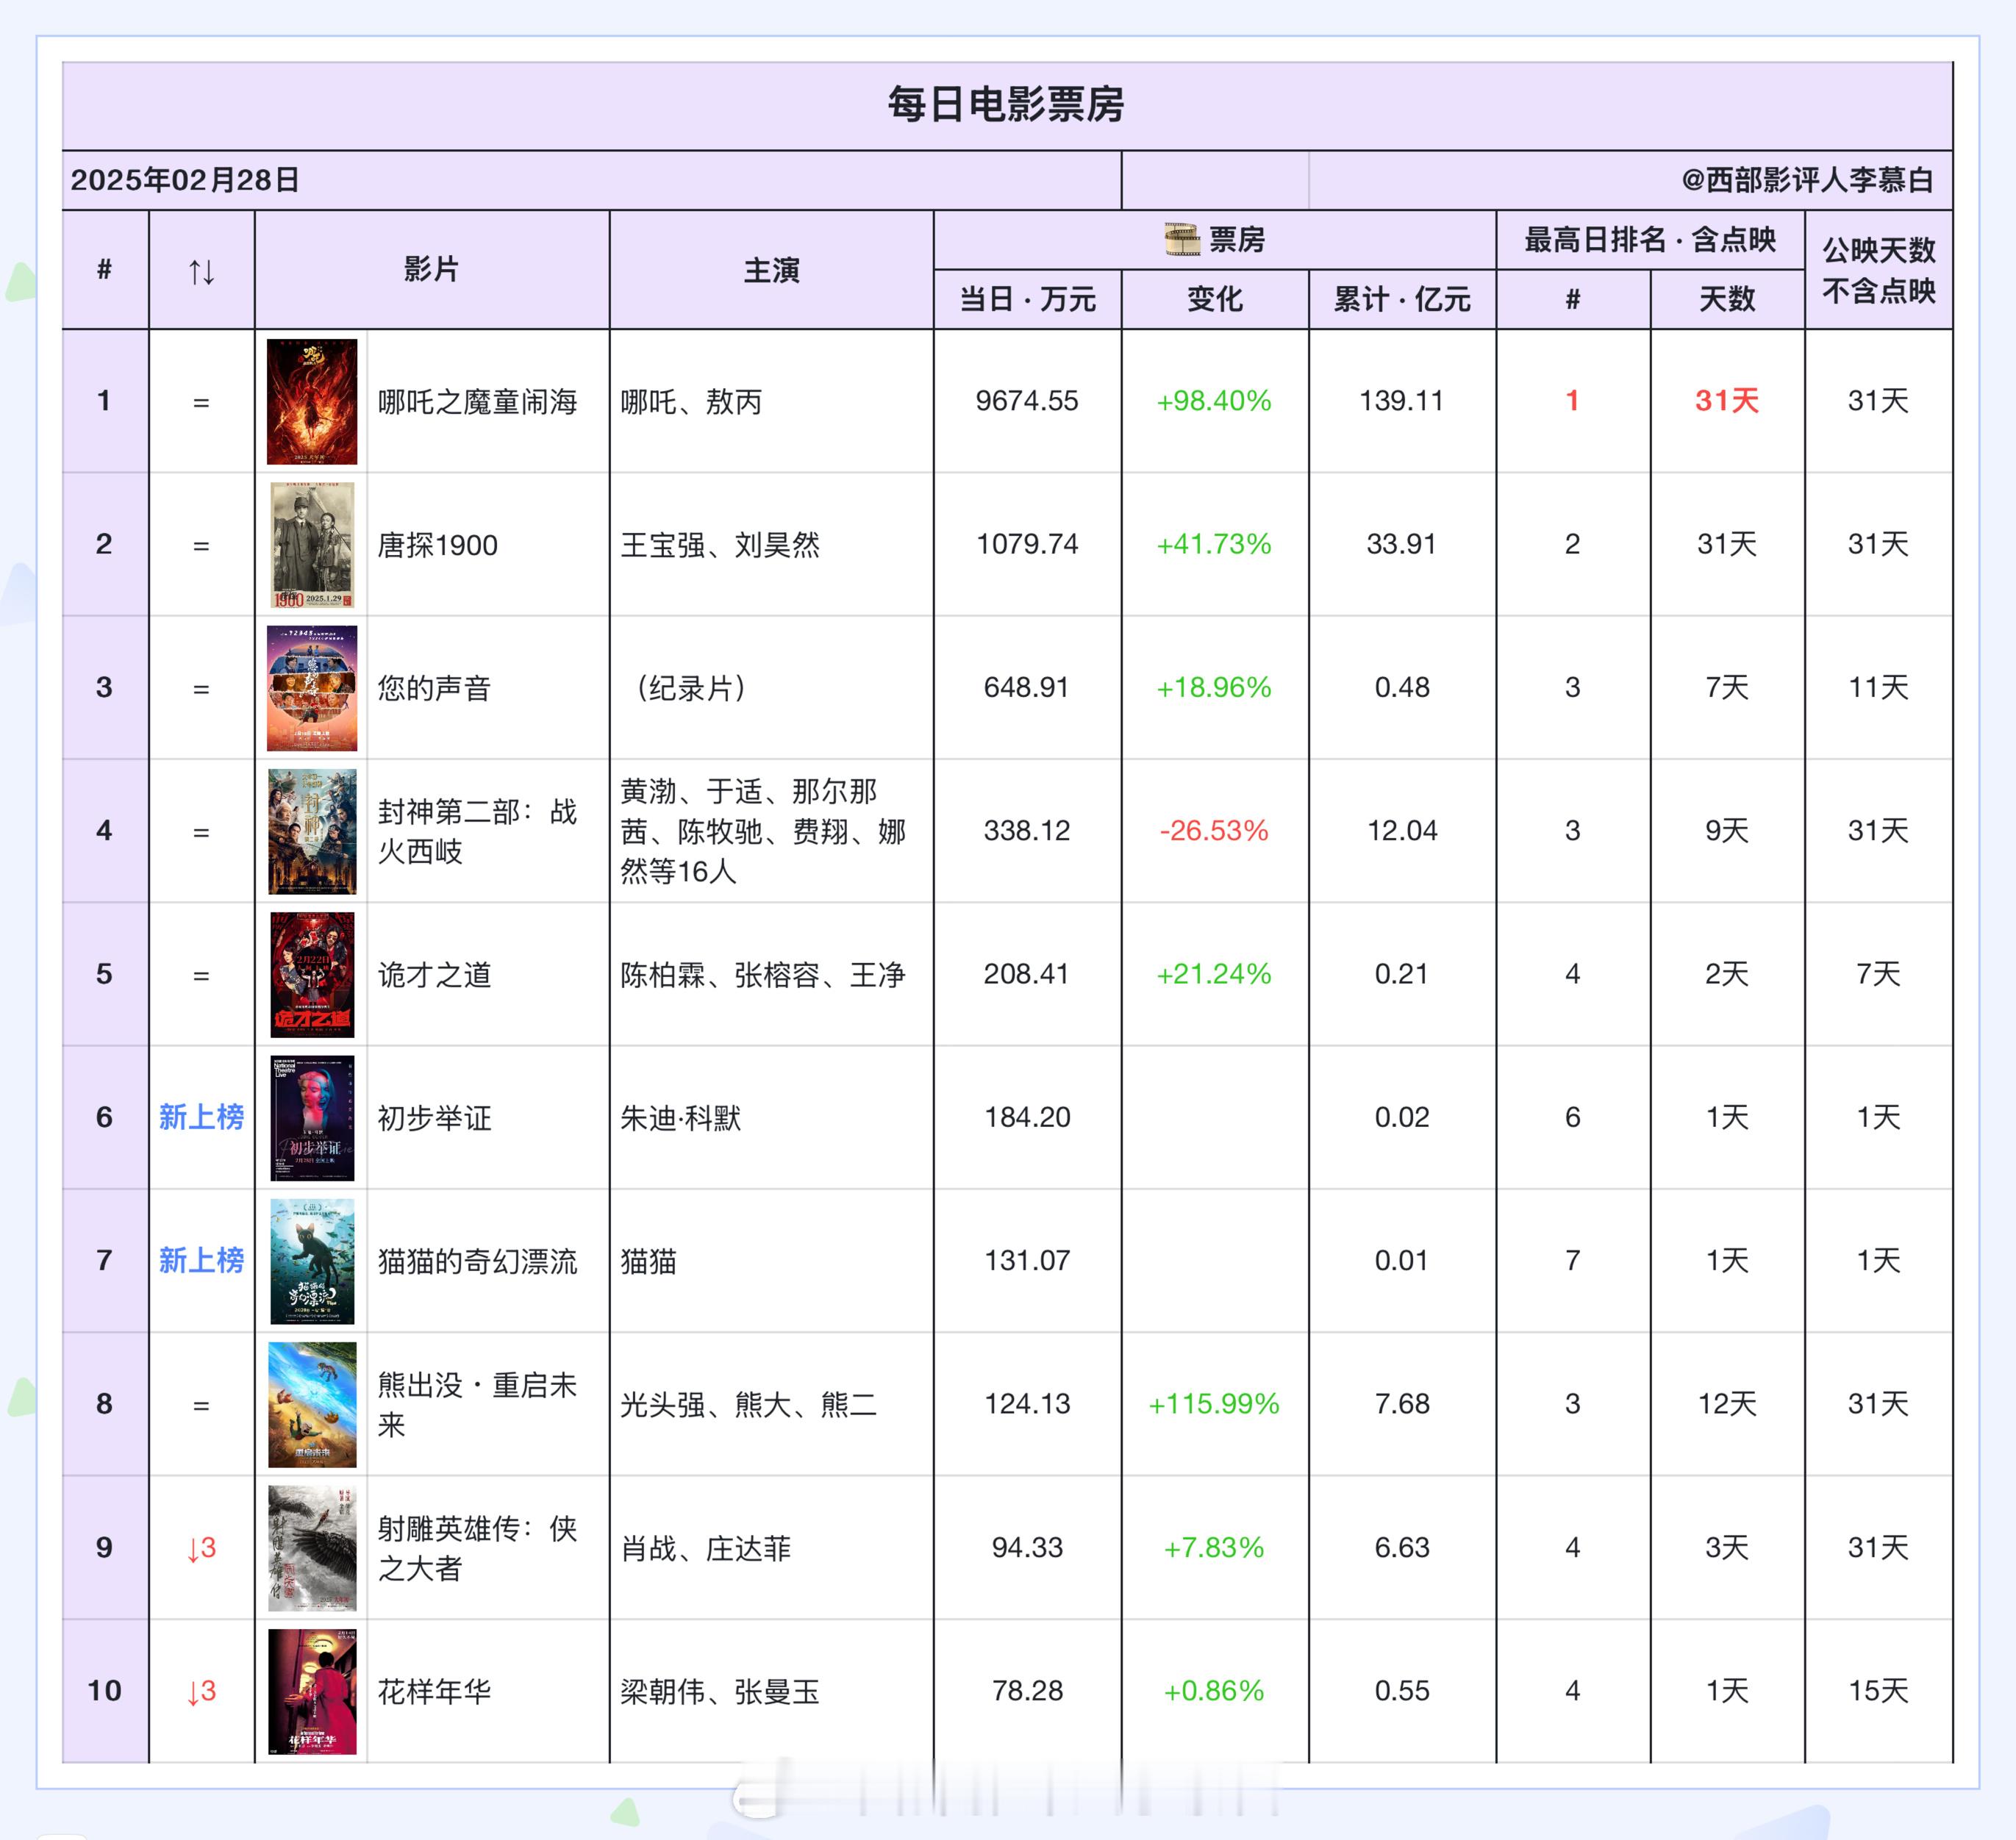Click the daily value 131.07
2016x1840 pixels.
[1027, 1260]
